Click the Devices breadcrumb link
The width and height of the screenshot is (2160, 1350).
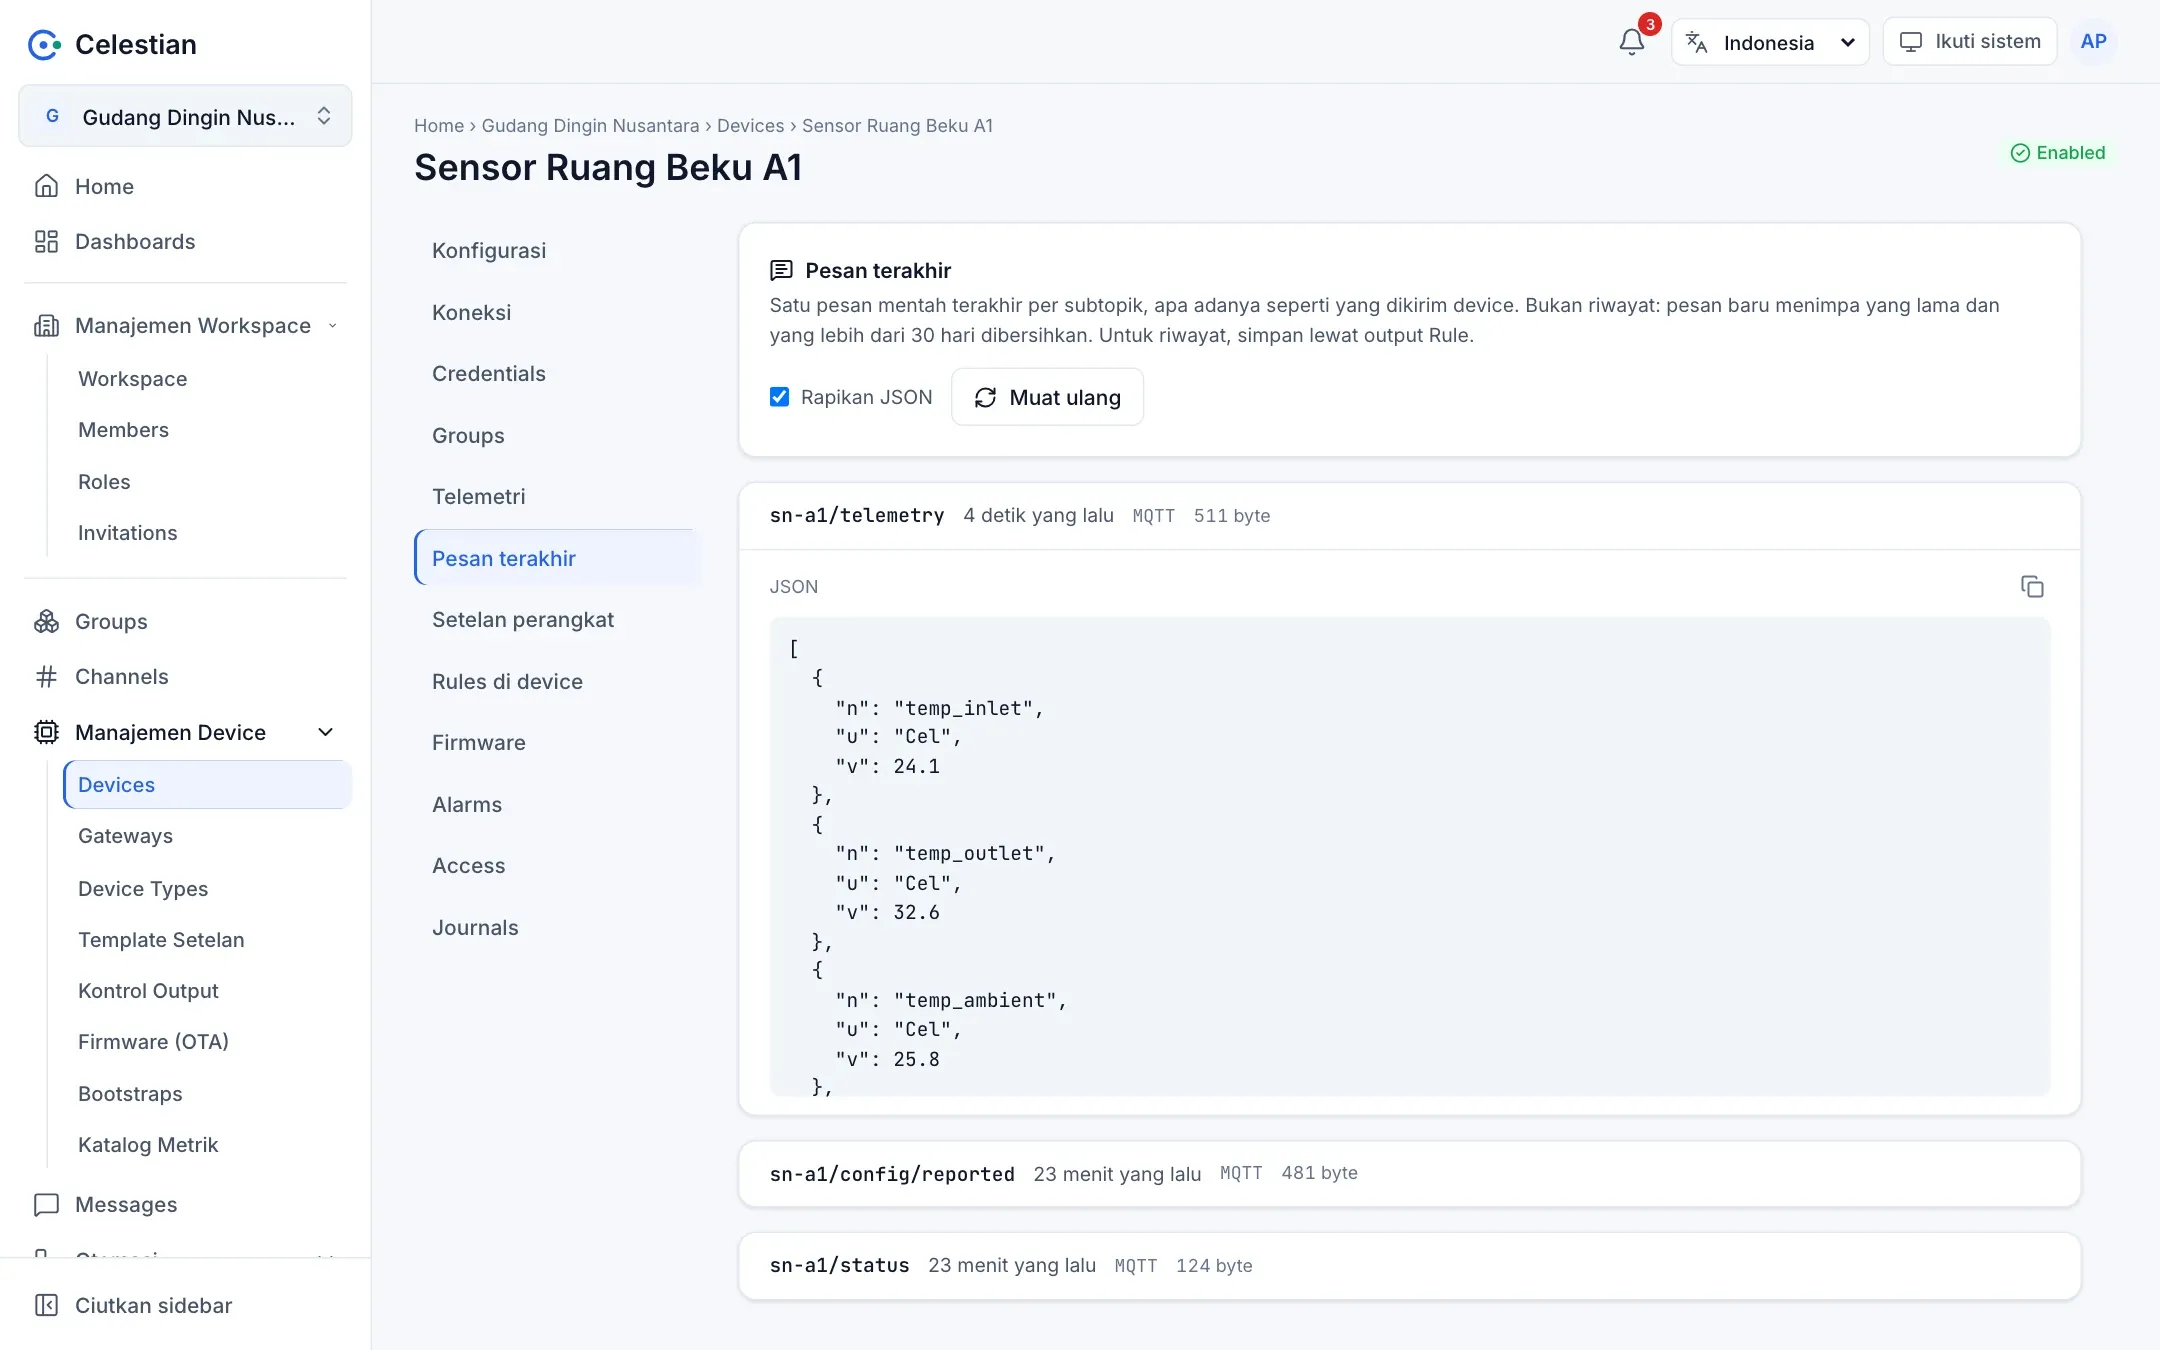click(x=750, y=126)
